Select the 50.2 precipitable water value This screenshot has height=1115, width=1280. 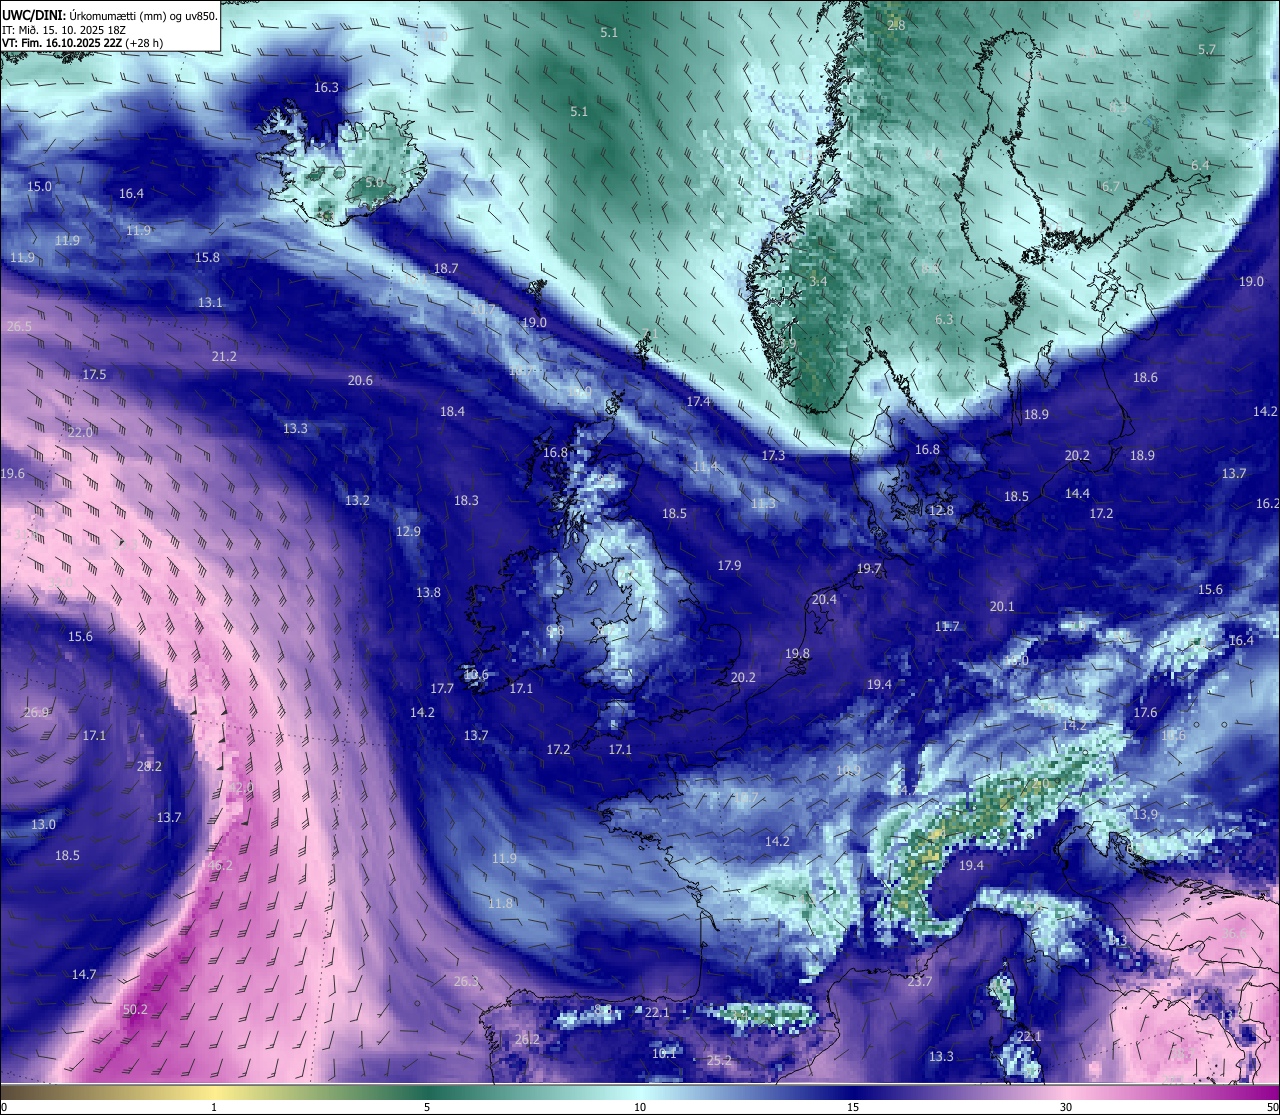pos(135,1010)
